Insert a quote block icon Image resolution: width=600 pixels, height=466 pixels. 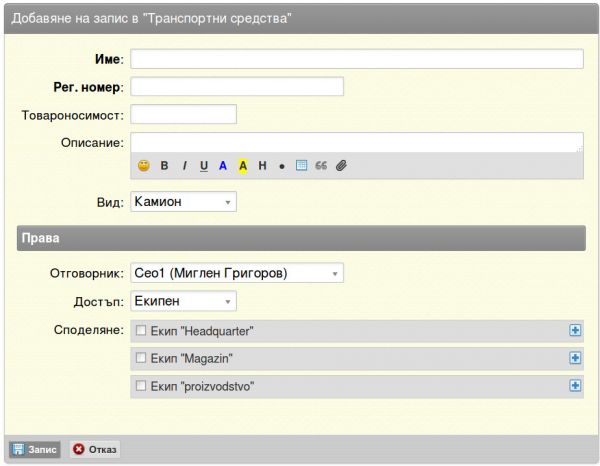(321, 165)
